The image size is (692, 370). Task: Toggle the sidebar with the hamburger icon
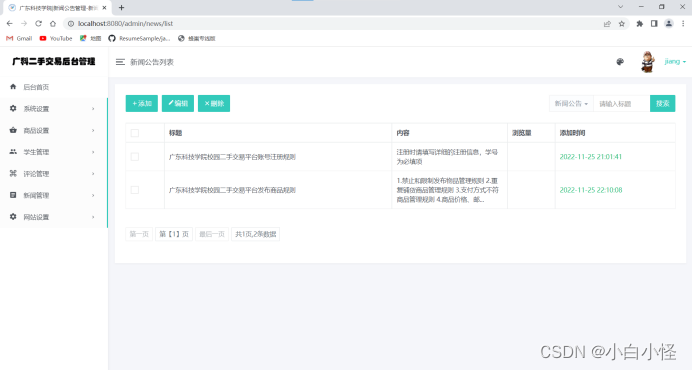(x=120, y=62)
